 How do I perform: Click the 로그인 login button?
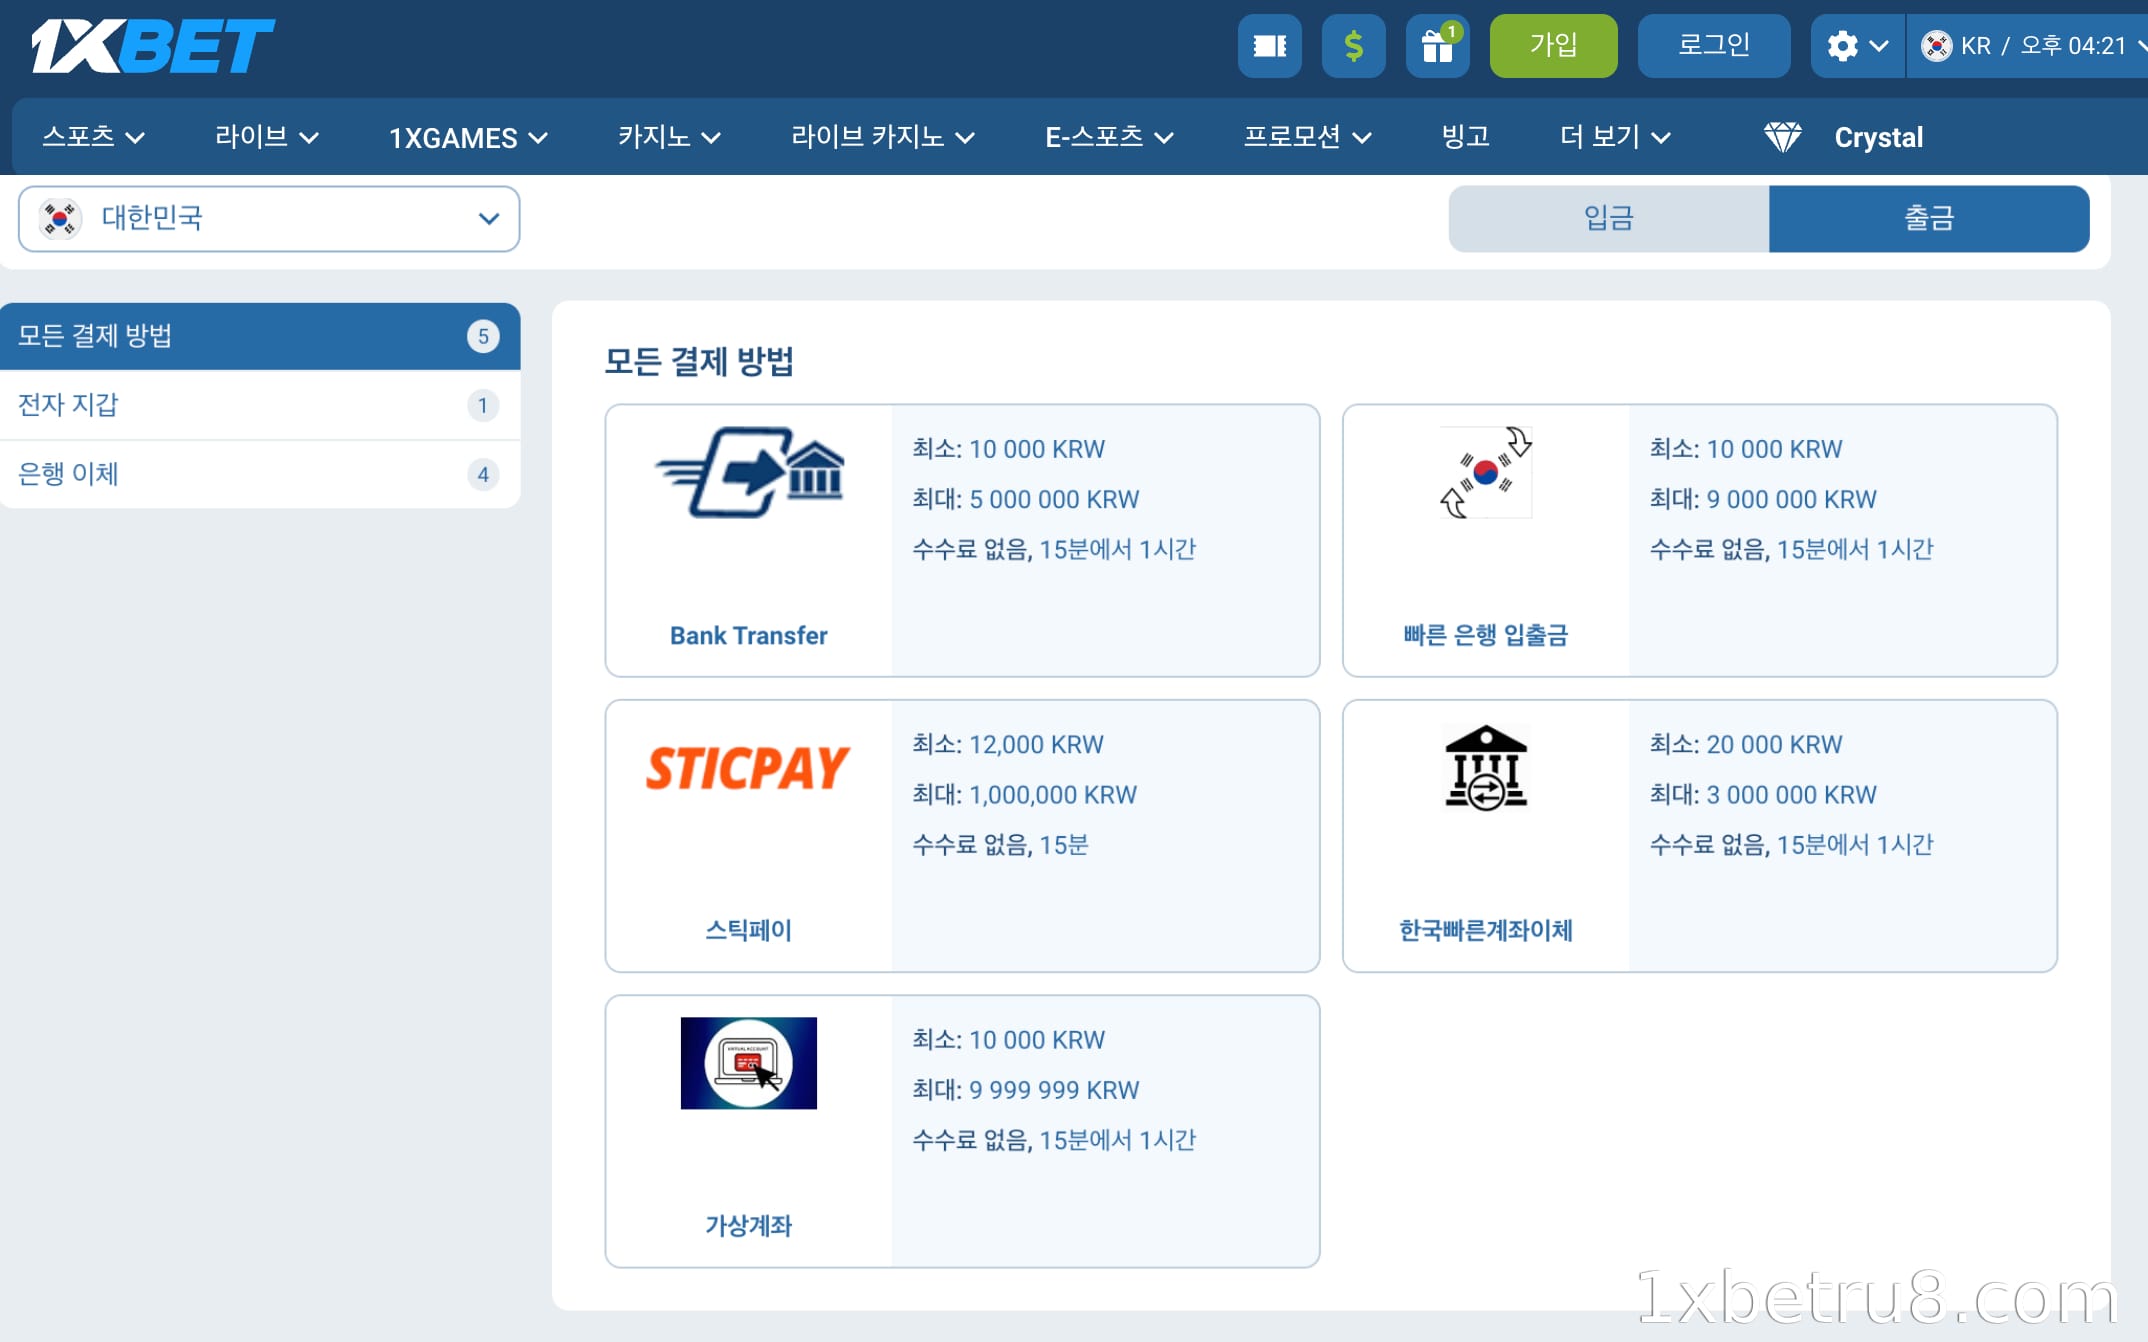coord(1714,46)
